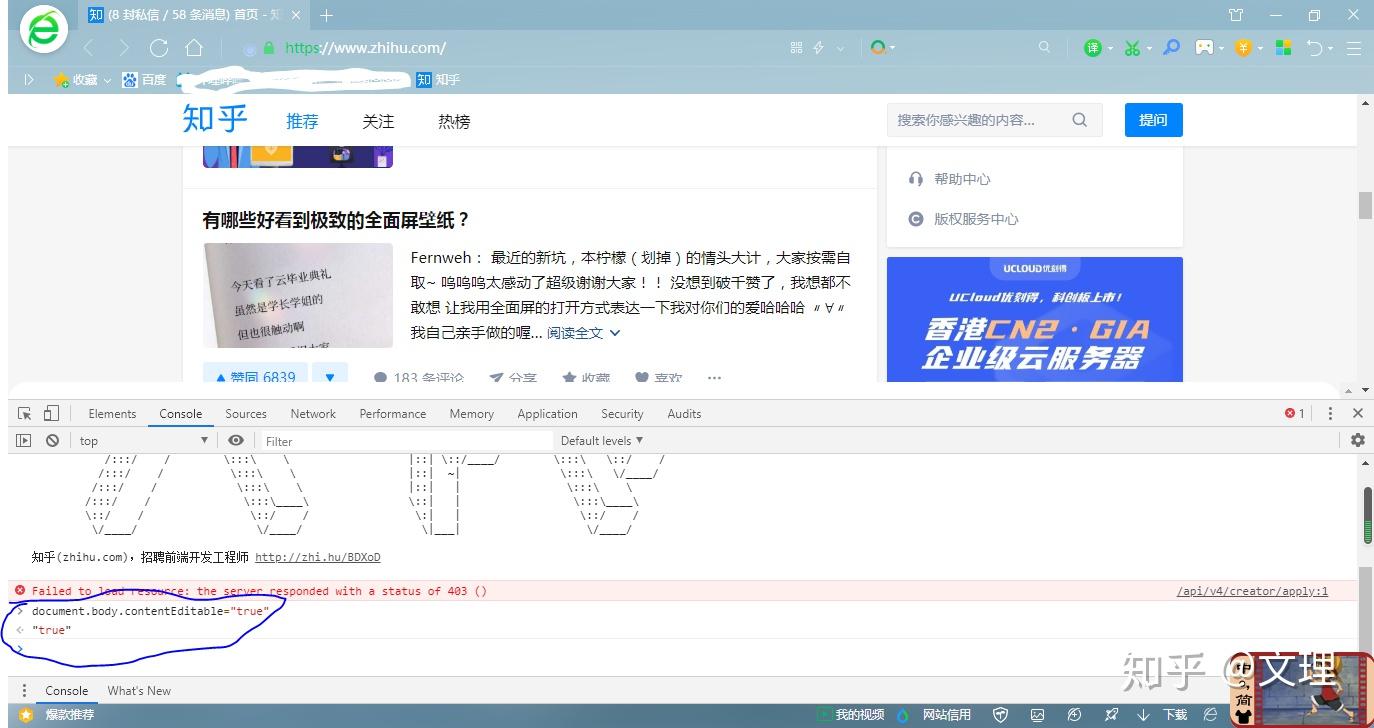Select the DevTools inspect element icon

coord(25,413)
